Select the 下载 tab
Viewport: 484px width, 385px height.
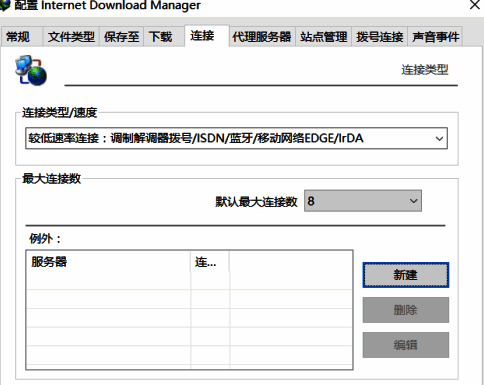(163, 36)
